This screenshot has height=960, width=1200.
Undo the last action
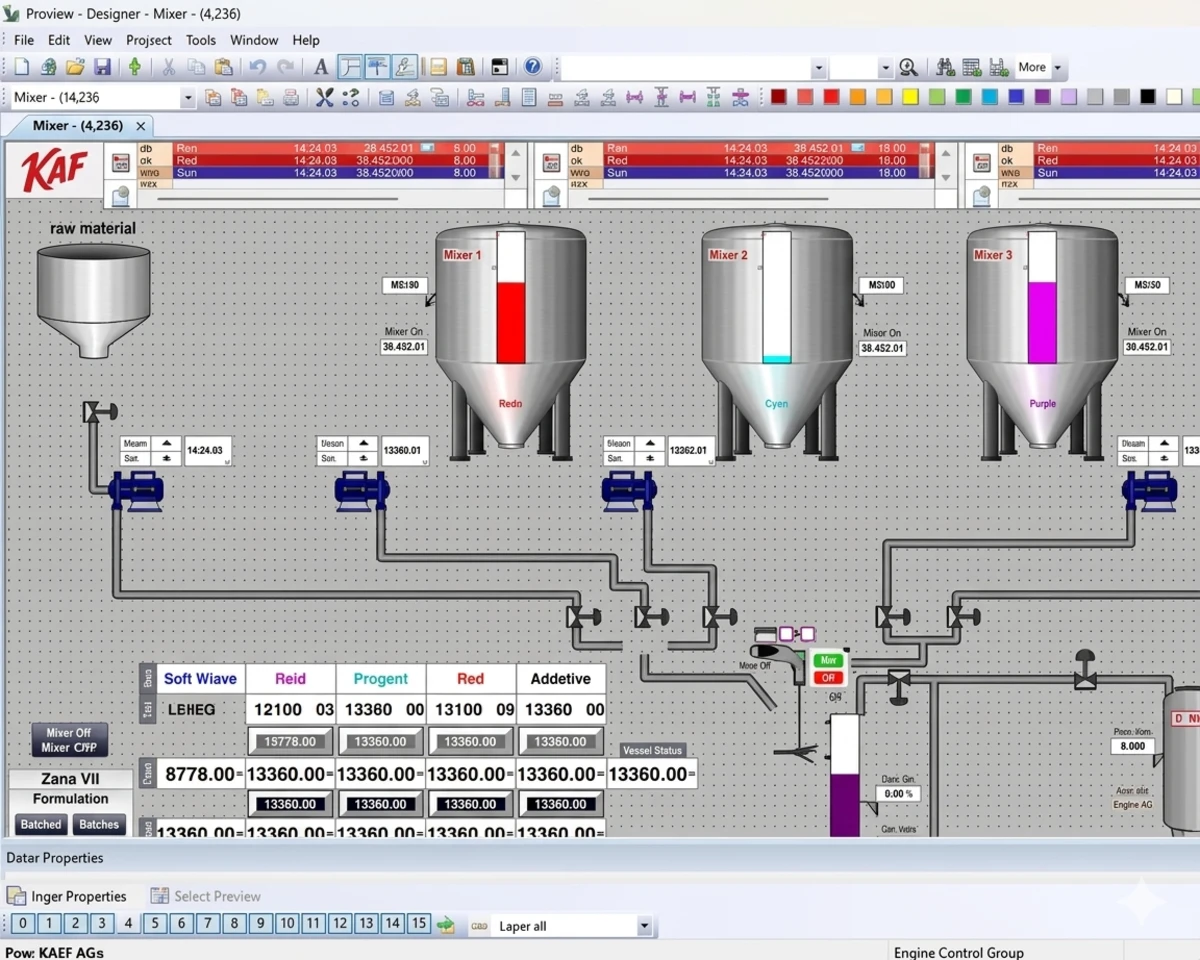click(x=258, y=67)
